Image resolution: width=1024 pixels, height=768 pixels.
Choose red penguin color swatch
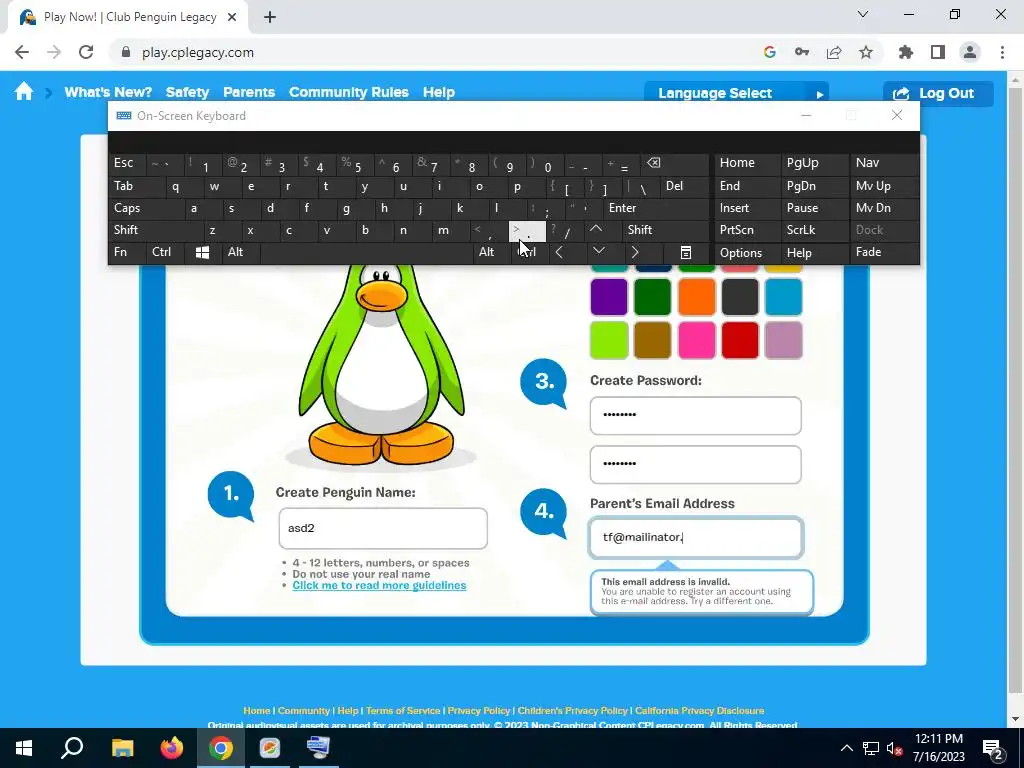coord(740,340)
